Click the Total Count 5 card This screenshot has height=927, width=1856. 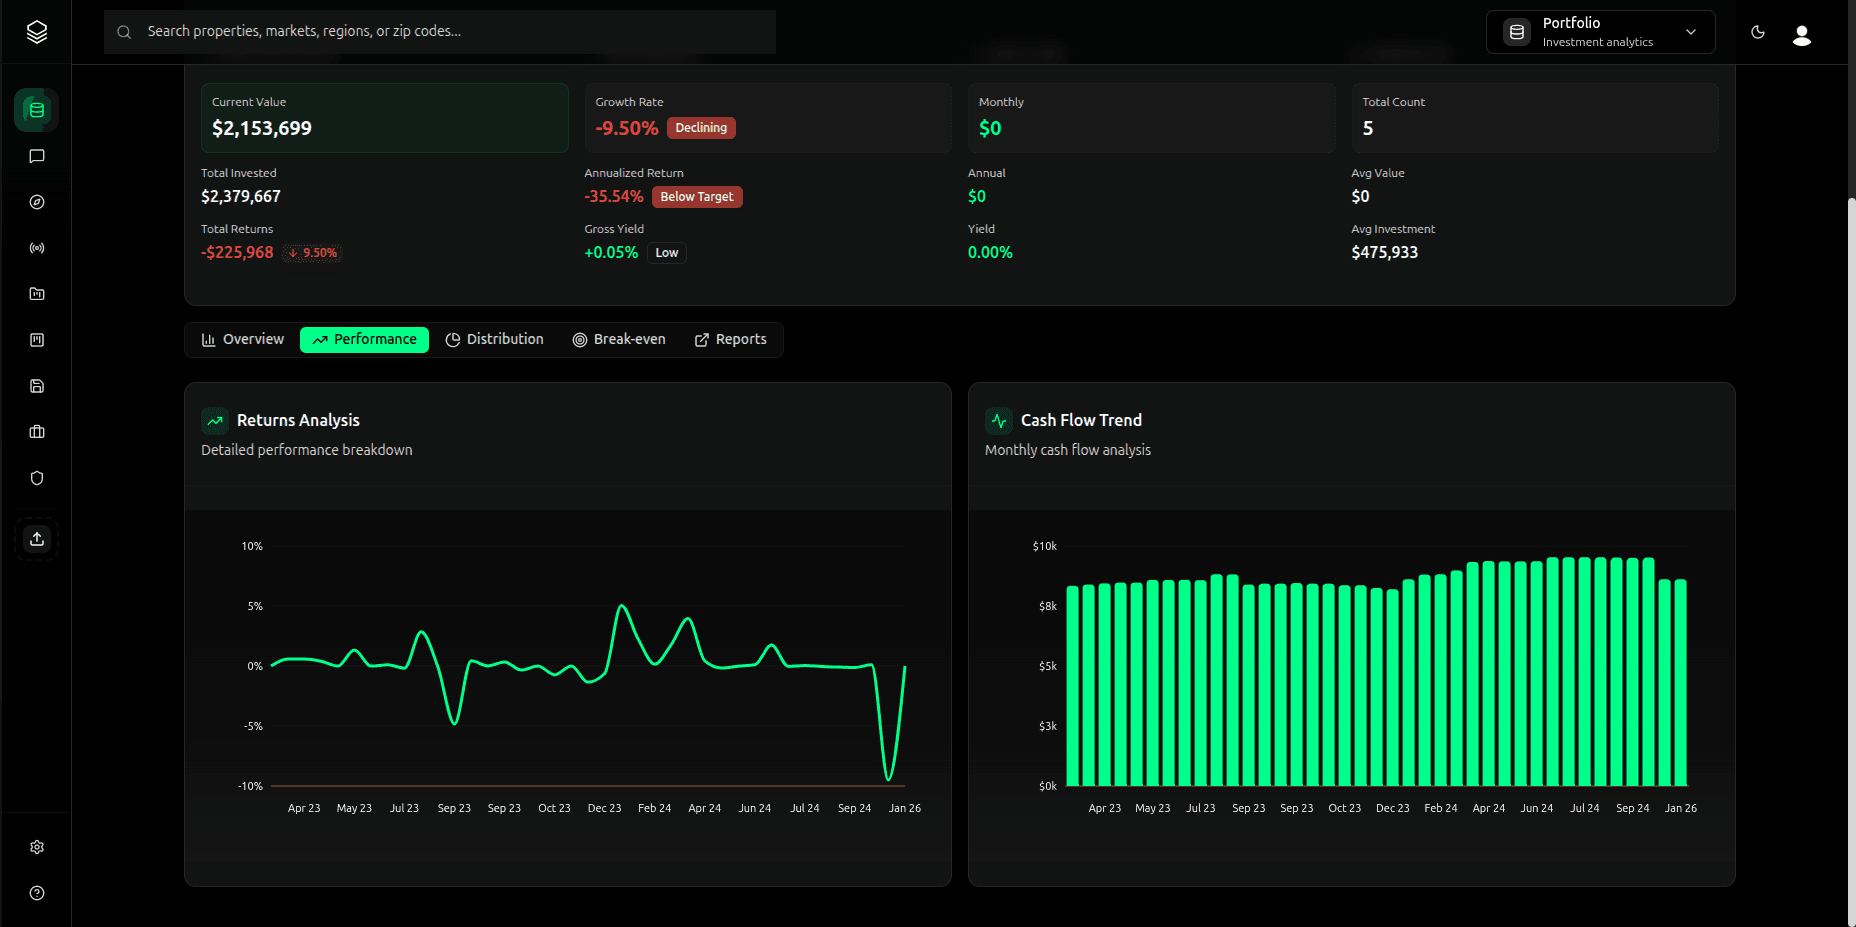[x=1535, y=118]
